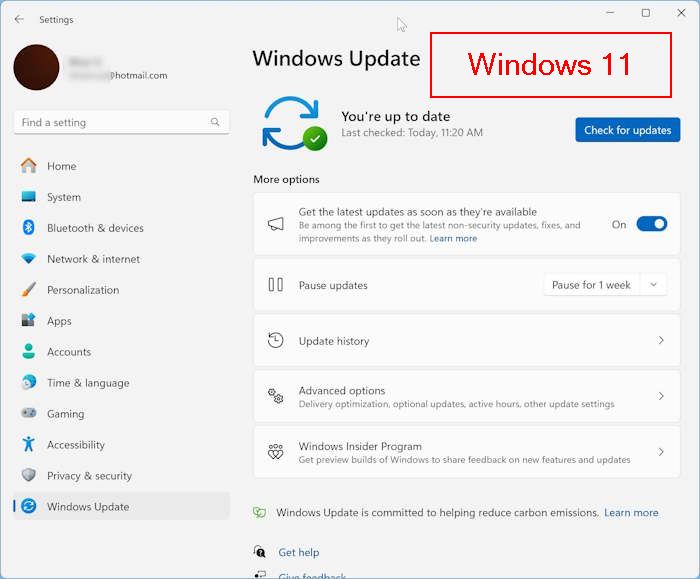Open Gaming settings label
Image resolution: width=700 pixels, height=579 pixels.
click(65, 414)
